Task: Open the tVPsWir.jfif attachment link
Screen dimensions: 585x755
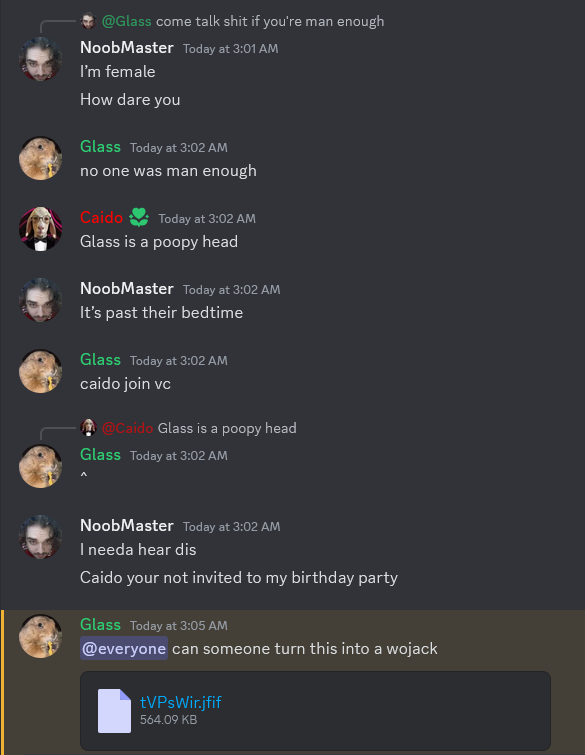Action: click(181, 703)
